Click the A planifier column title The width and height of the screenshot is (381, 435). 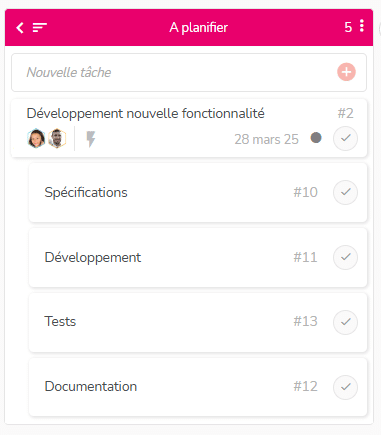[x=199, y=27]
